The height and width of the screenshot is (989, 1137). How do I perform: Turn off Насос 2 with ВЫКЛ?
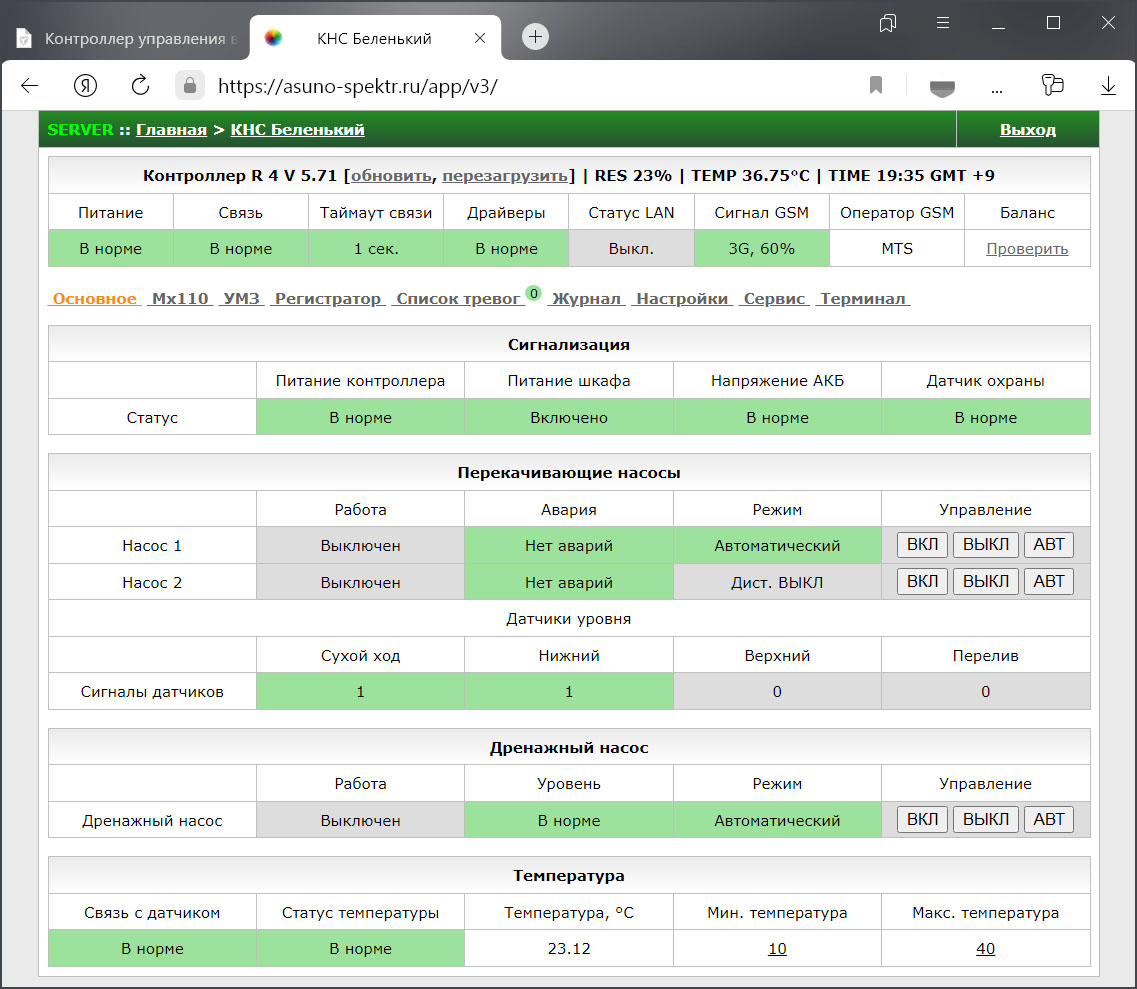pos(985,582)
